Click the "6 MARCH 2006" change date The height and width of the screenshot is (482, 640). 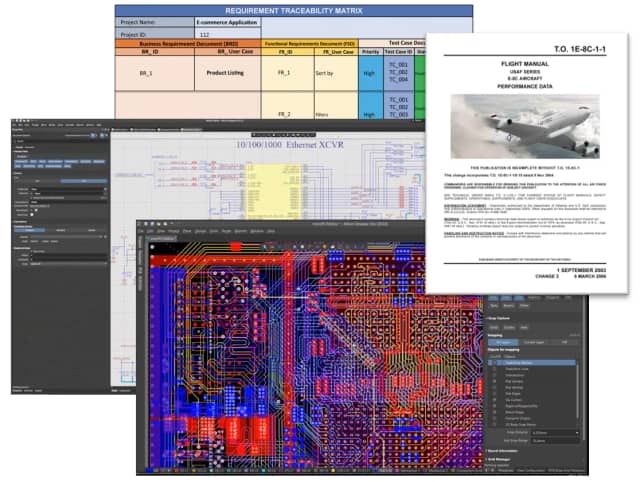[x=590, y=276]
